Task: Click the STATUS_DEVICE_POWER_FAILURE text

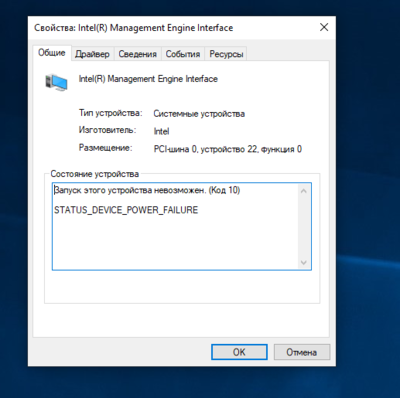Action: (x=126, y=210)
